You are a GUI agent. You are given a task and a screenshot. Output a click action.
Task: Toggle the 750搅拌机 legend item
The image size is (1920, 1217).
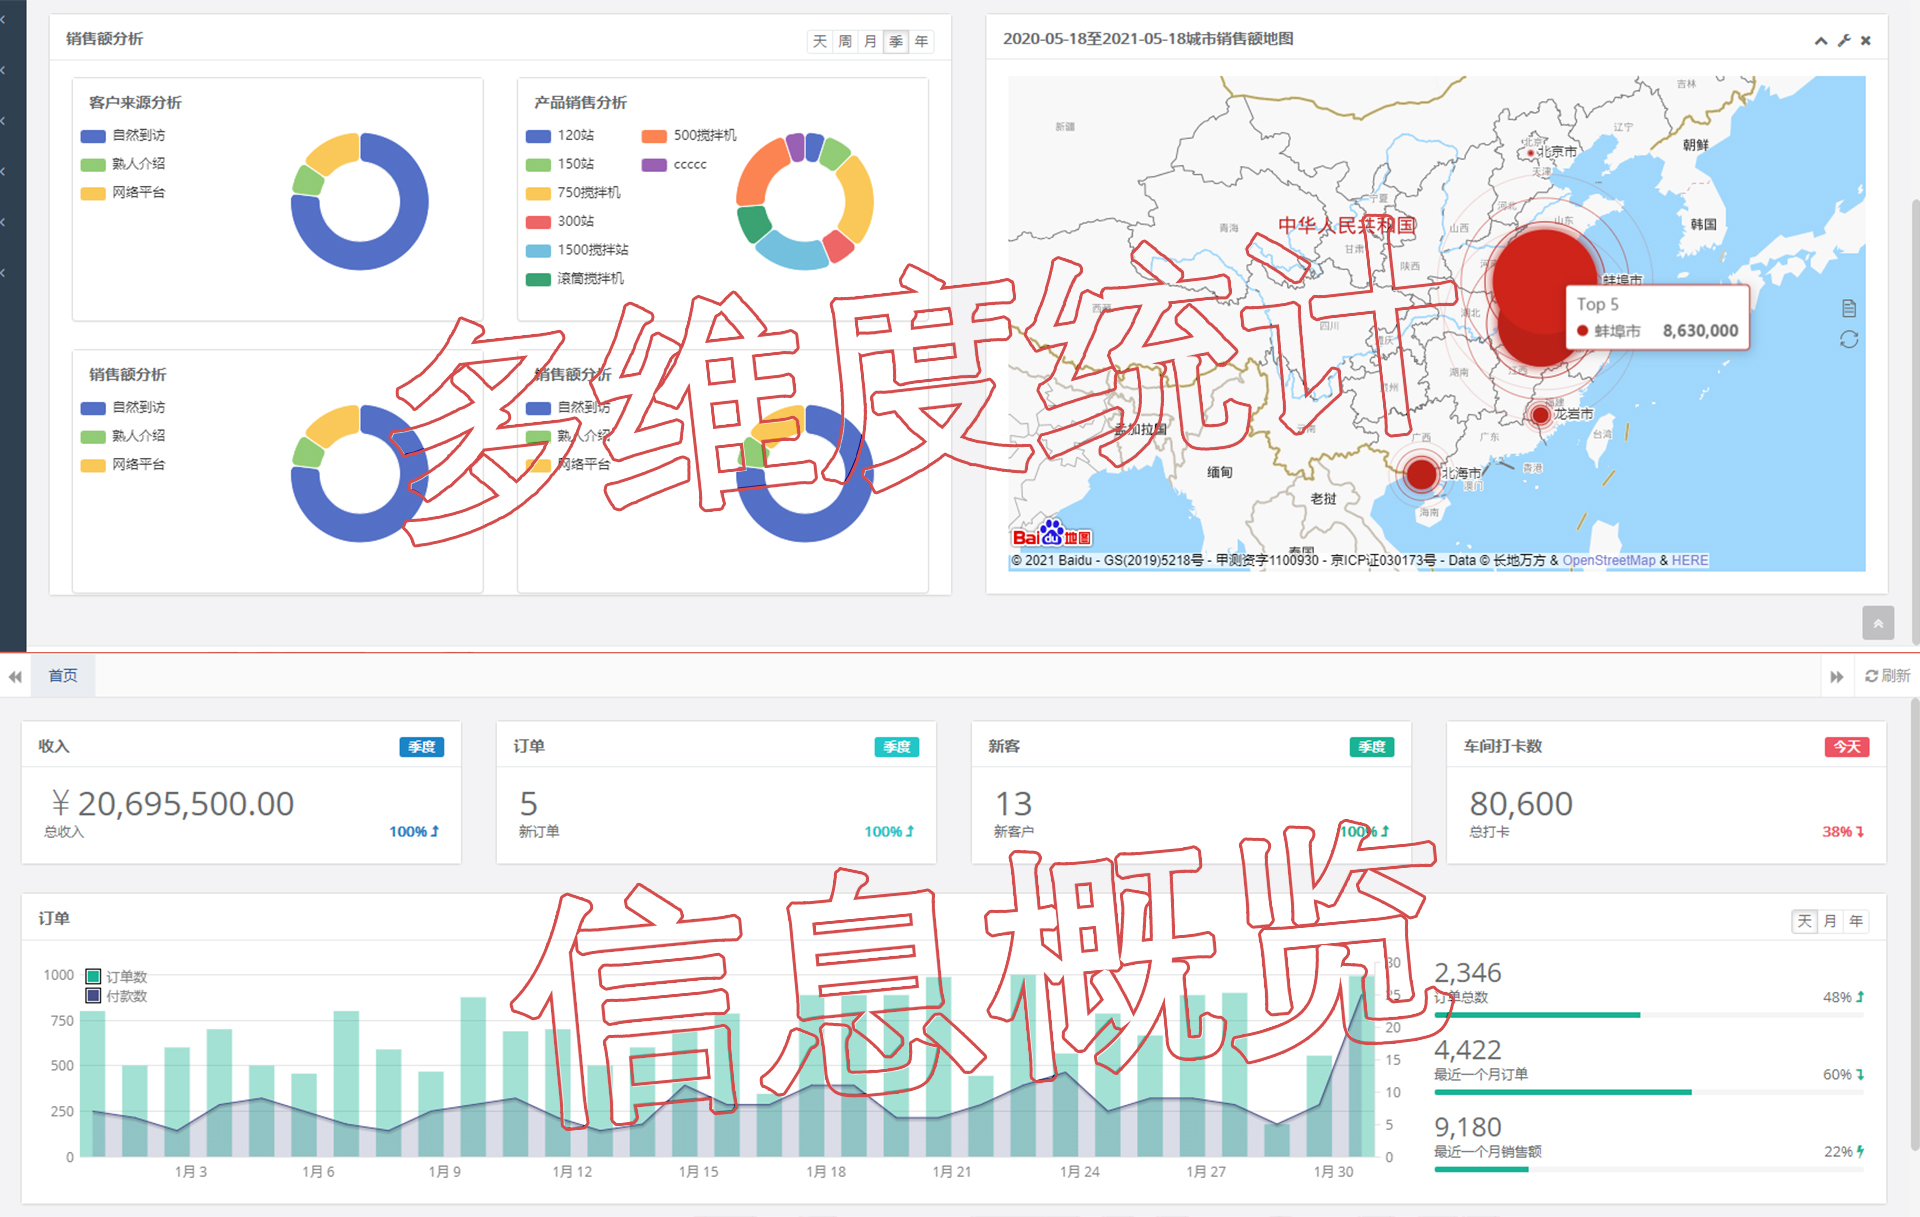coord(573,192)
